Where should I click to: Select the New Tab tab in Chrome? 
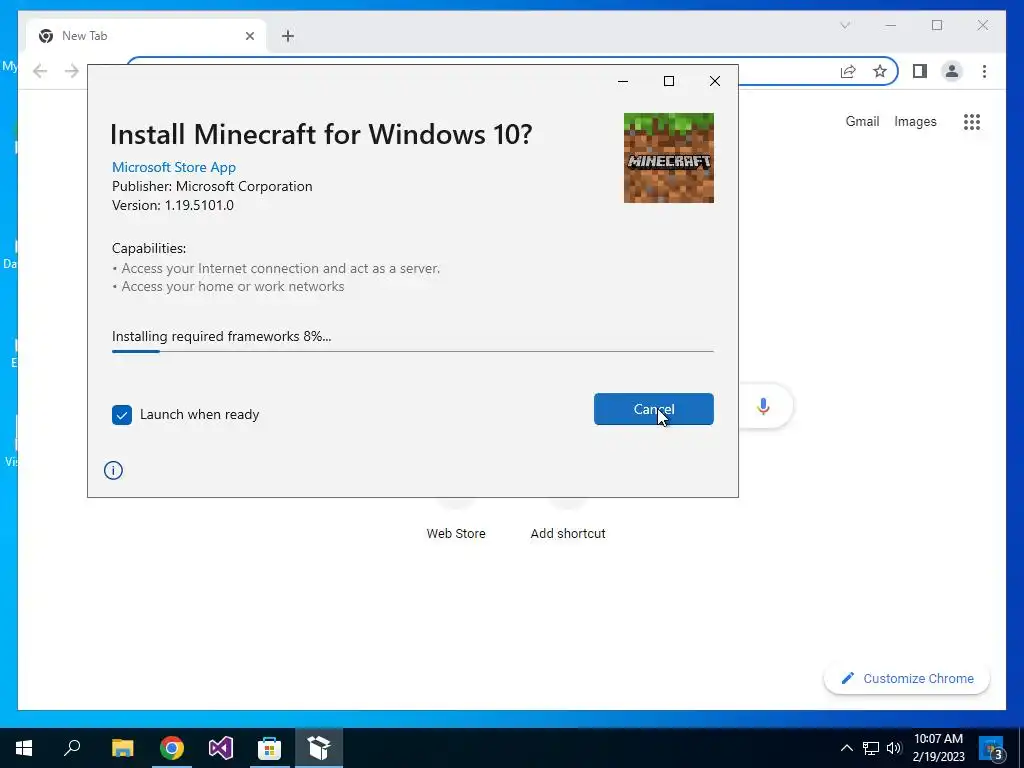[146, 36]
